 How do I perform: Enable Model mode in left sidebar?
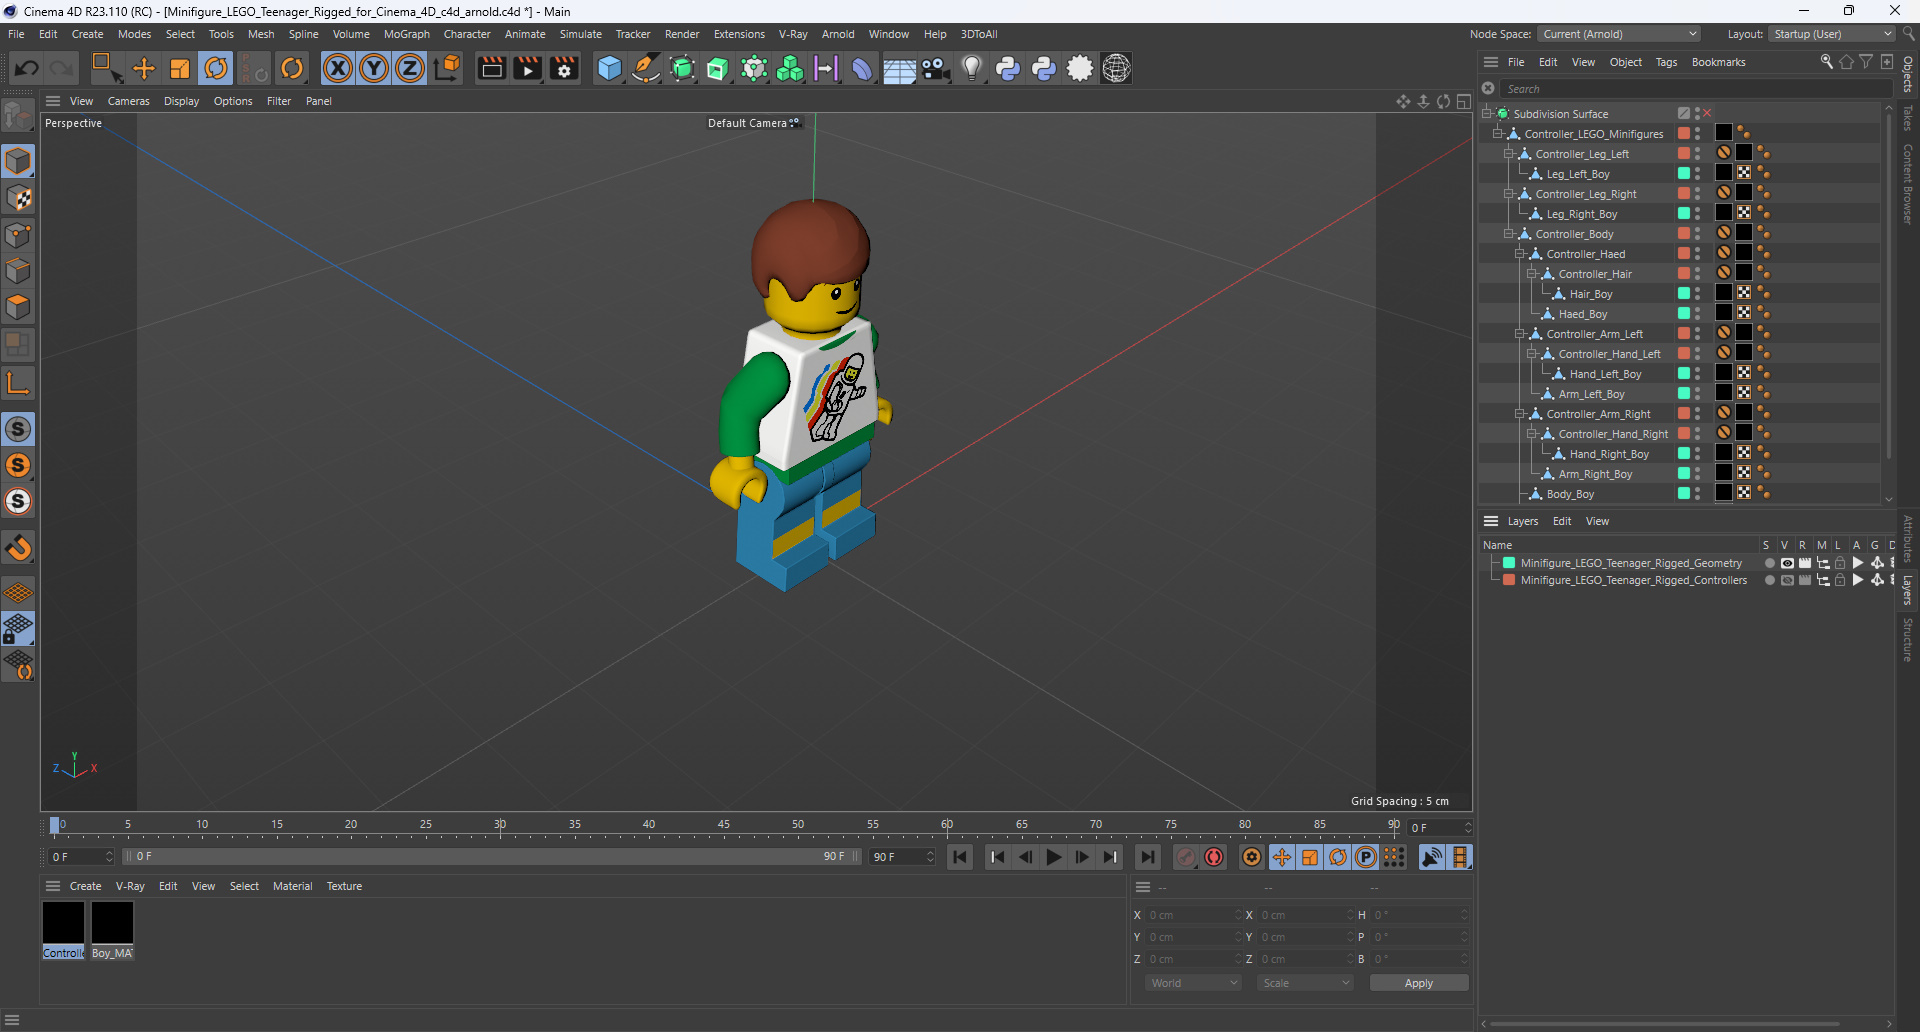(x=18, y=162)
